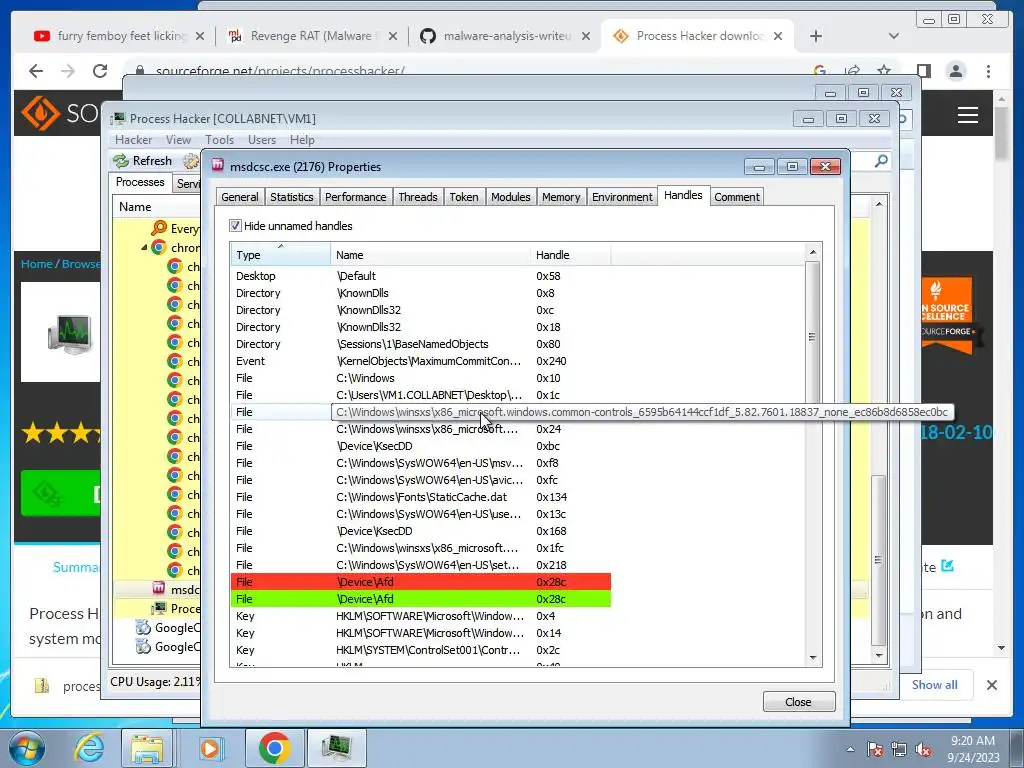Switch to the Environment tab
Image resolution: width=1024 pixels, height=768 pixels.
pos(622,197)
